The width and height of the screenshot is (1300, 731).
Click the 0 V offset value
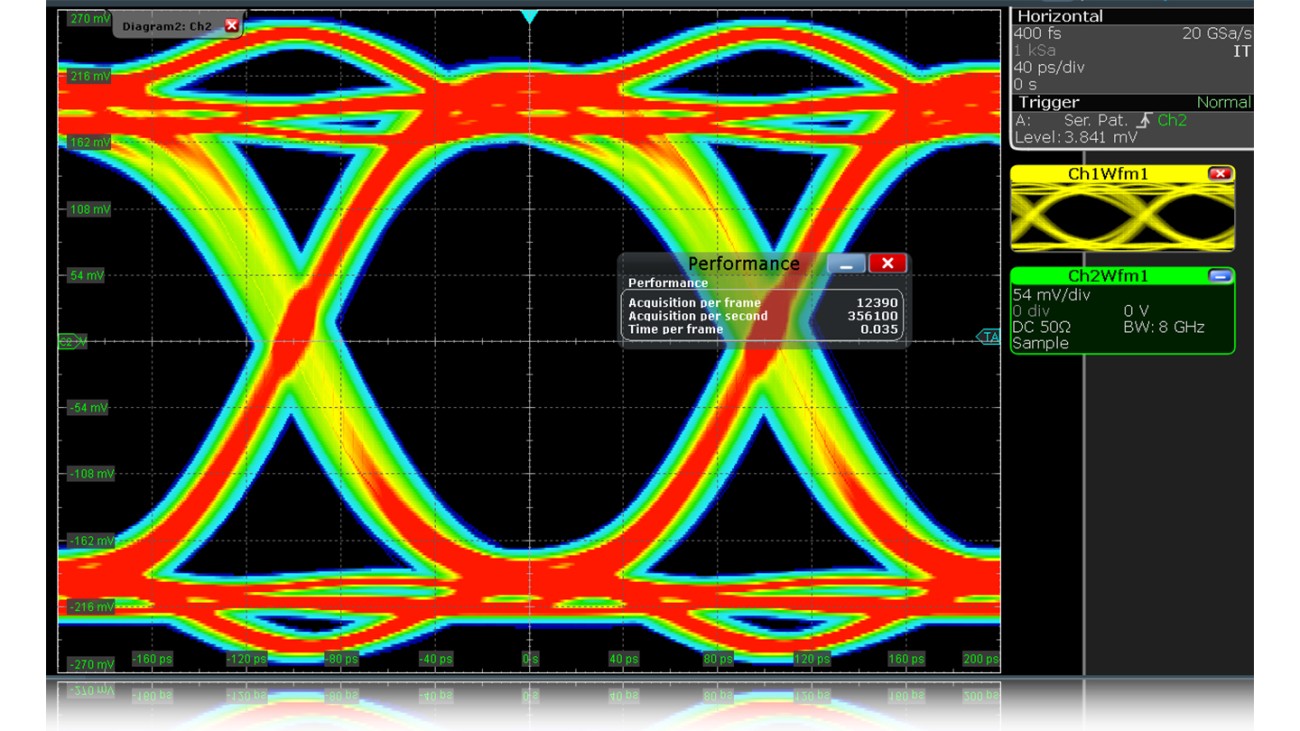click(1136, 311)
